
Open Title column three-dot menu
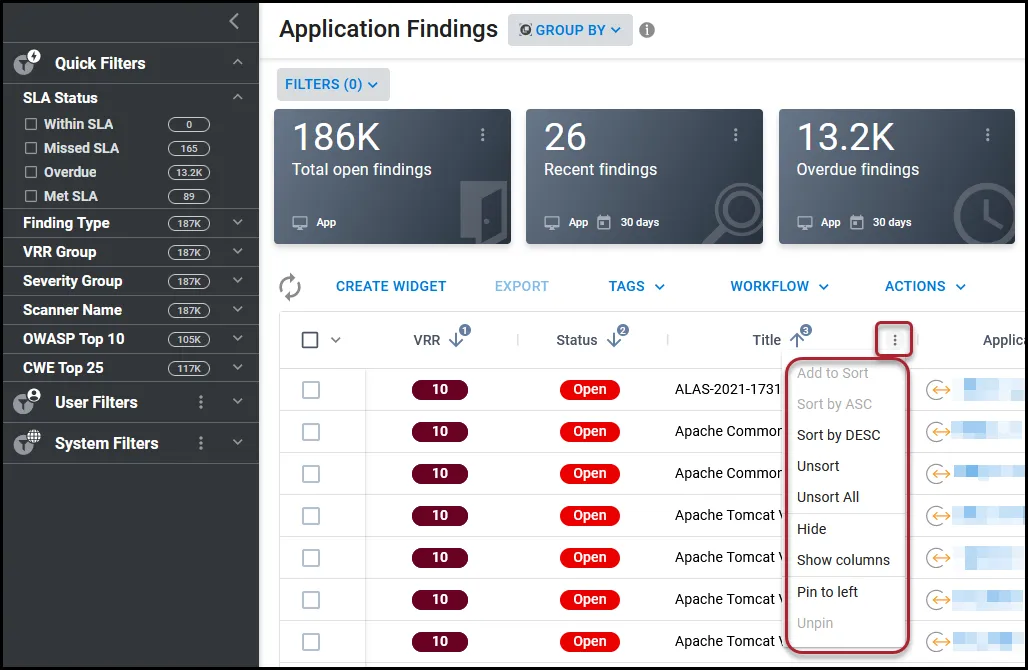(894, 340)
